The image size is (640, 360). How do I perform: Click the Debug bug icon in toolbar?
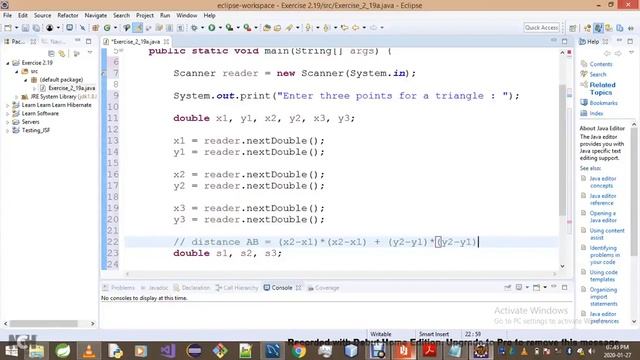(x=194, y=28)
